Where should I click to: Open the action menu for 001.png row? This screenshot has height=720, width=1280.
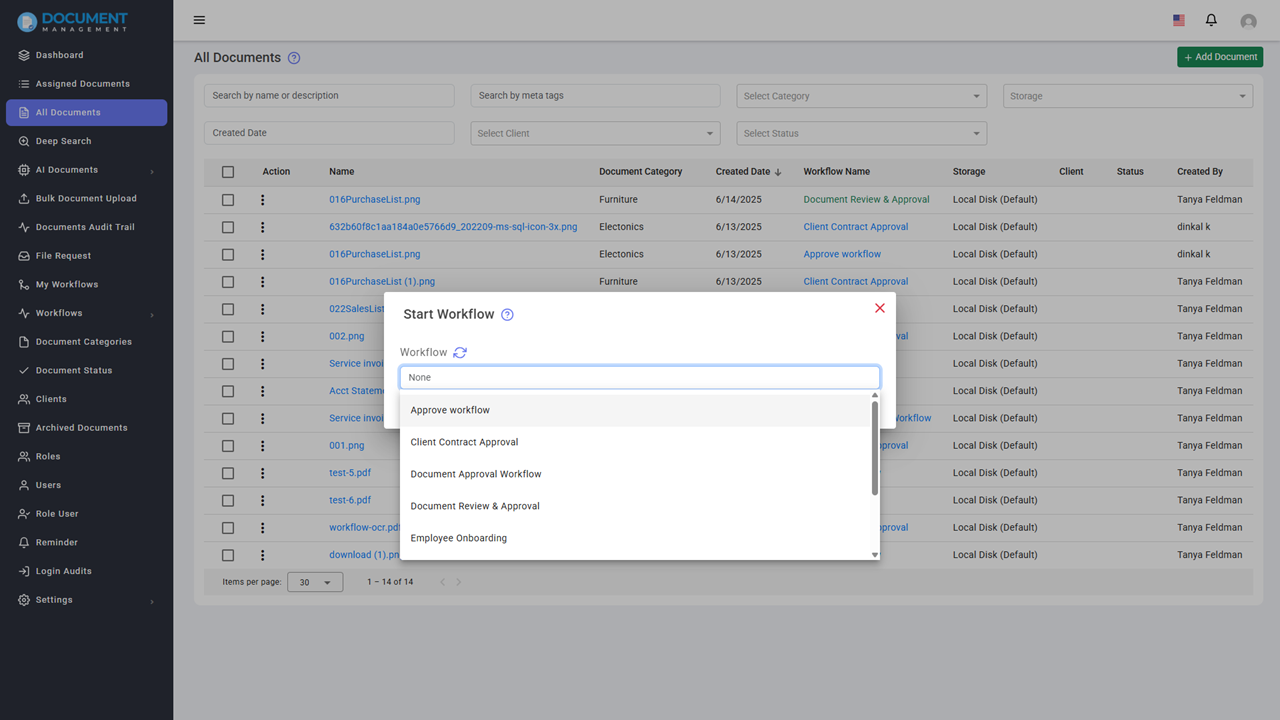click(x=263, y=446)
